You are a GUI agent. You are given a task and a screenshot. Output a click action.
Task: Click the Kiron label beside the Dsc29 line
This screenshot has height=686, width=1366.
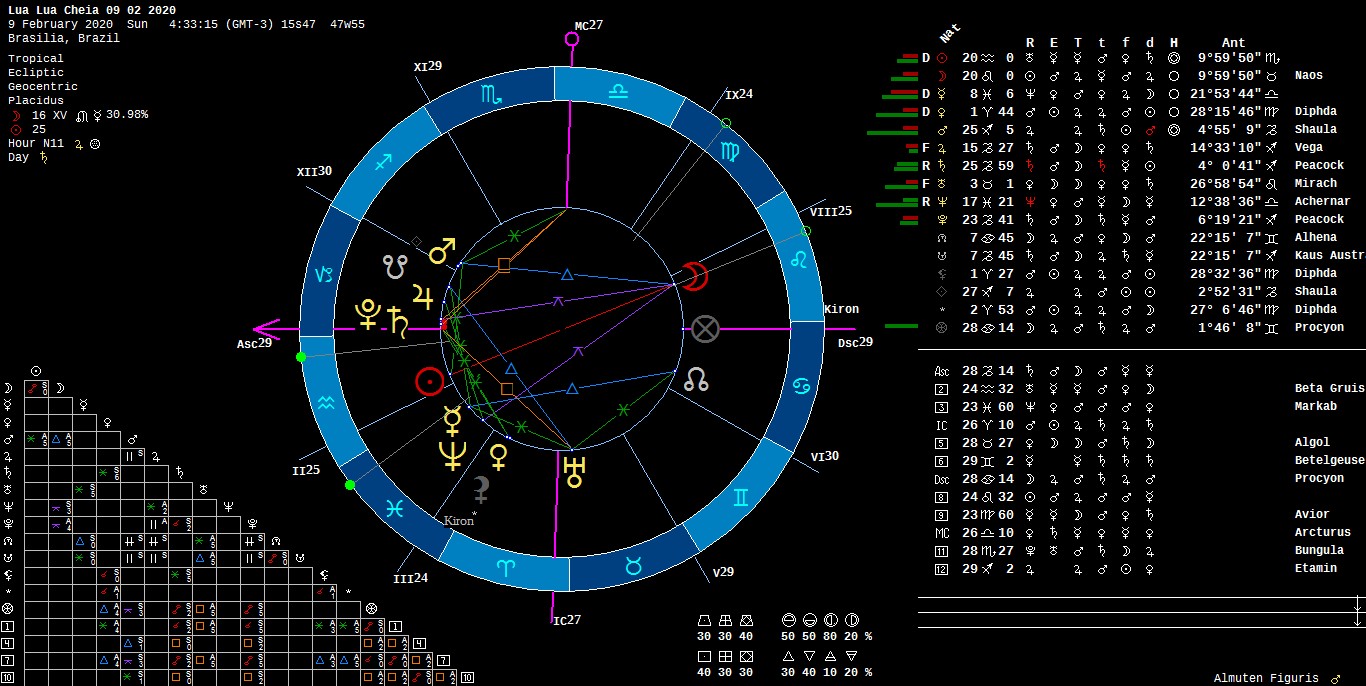coord(841,309)
